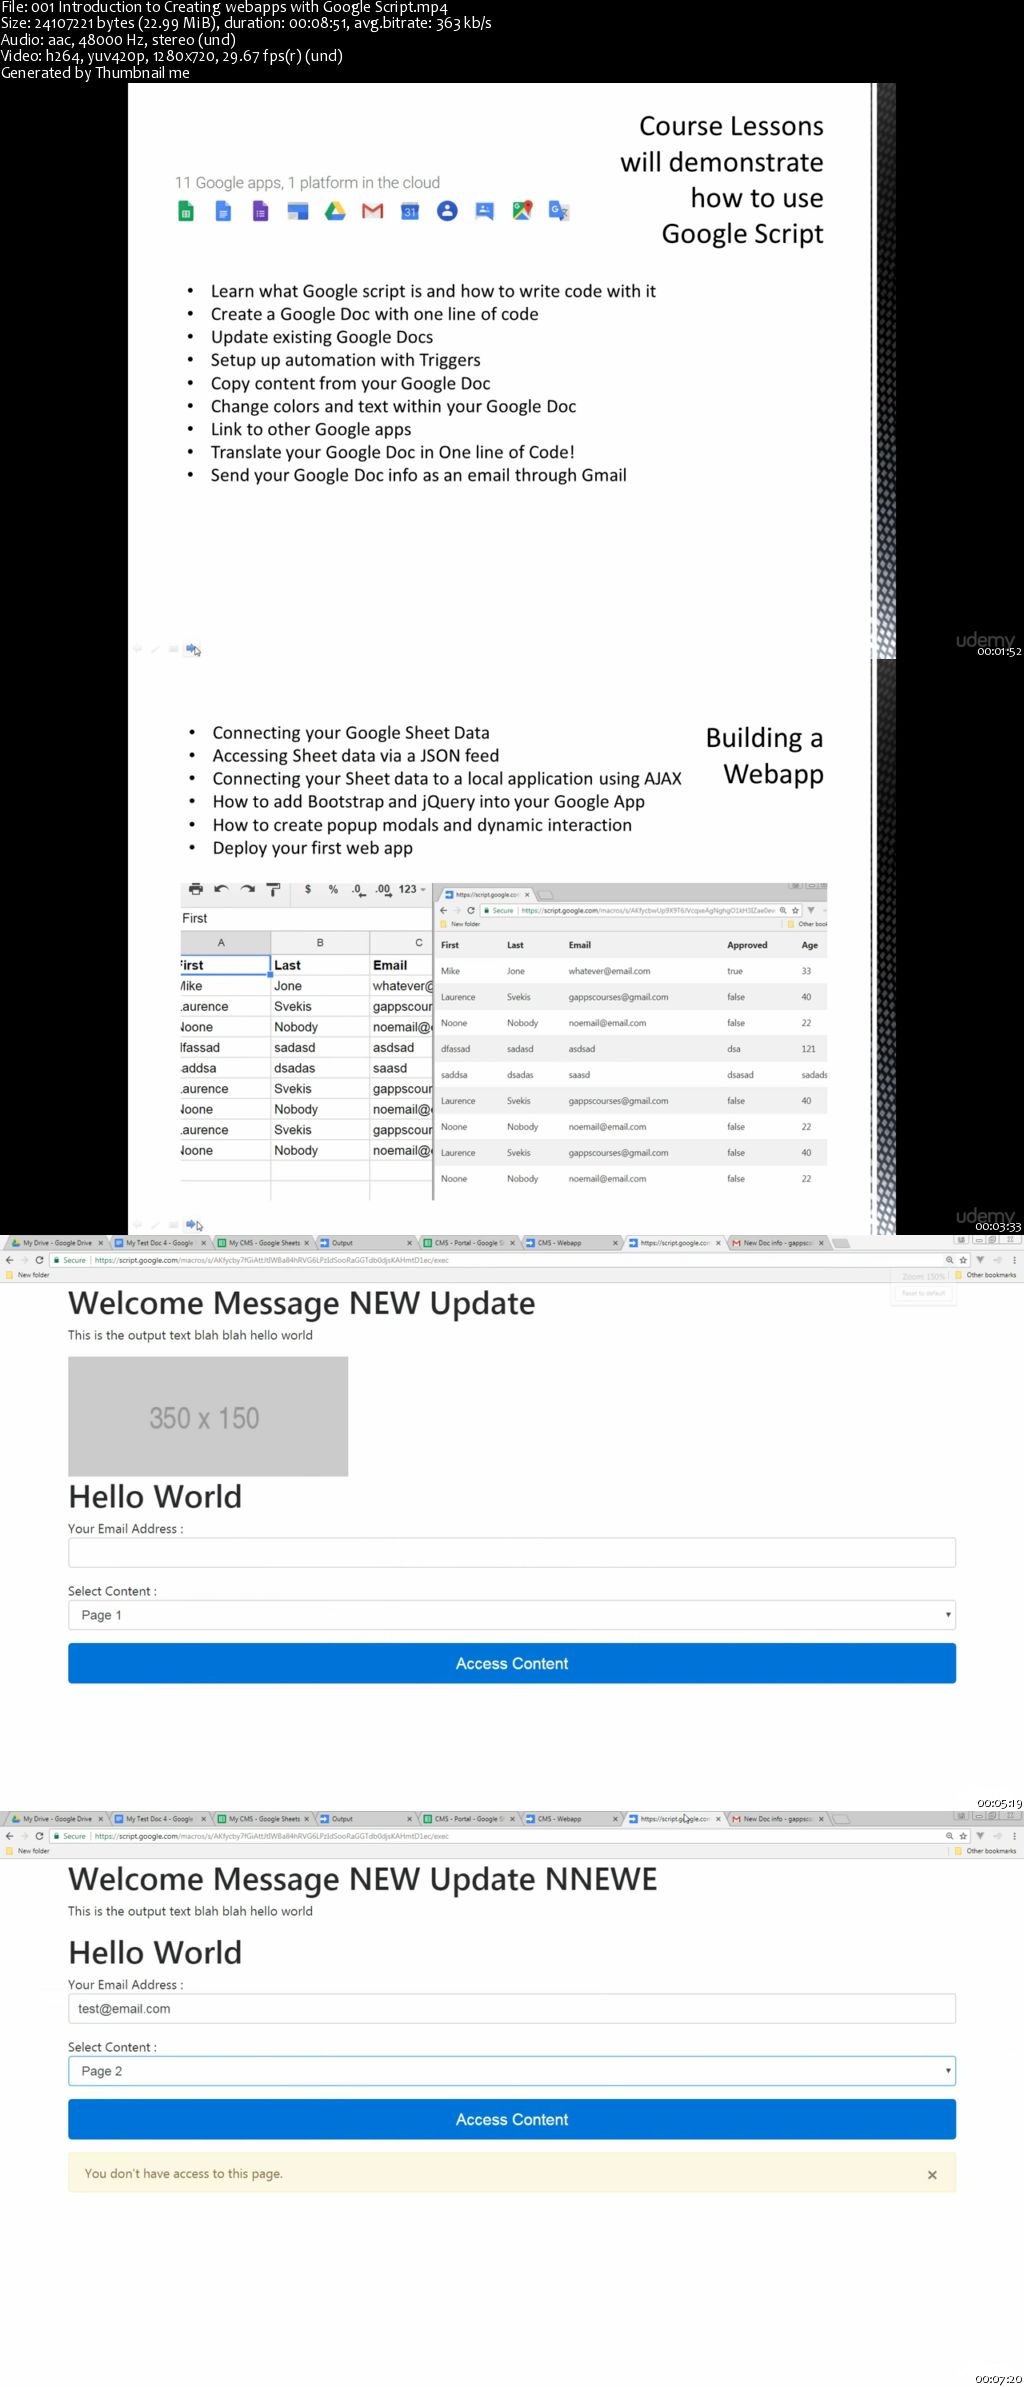Open 'New Doc info - gapps' Gmail tab above Page 1 form
Viewport: 1024px width, 2387px height.
tap(778, 1243)
